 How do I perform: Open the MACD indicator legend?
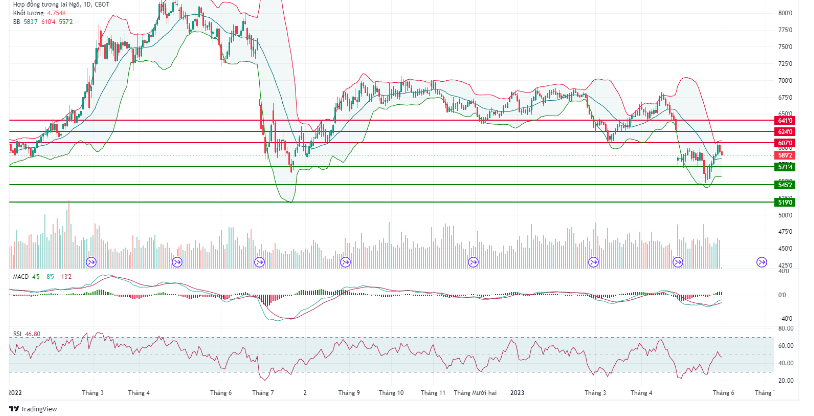(x=32, y=277)
